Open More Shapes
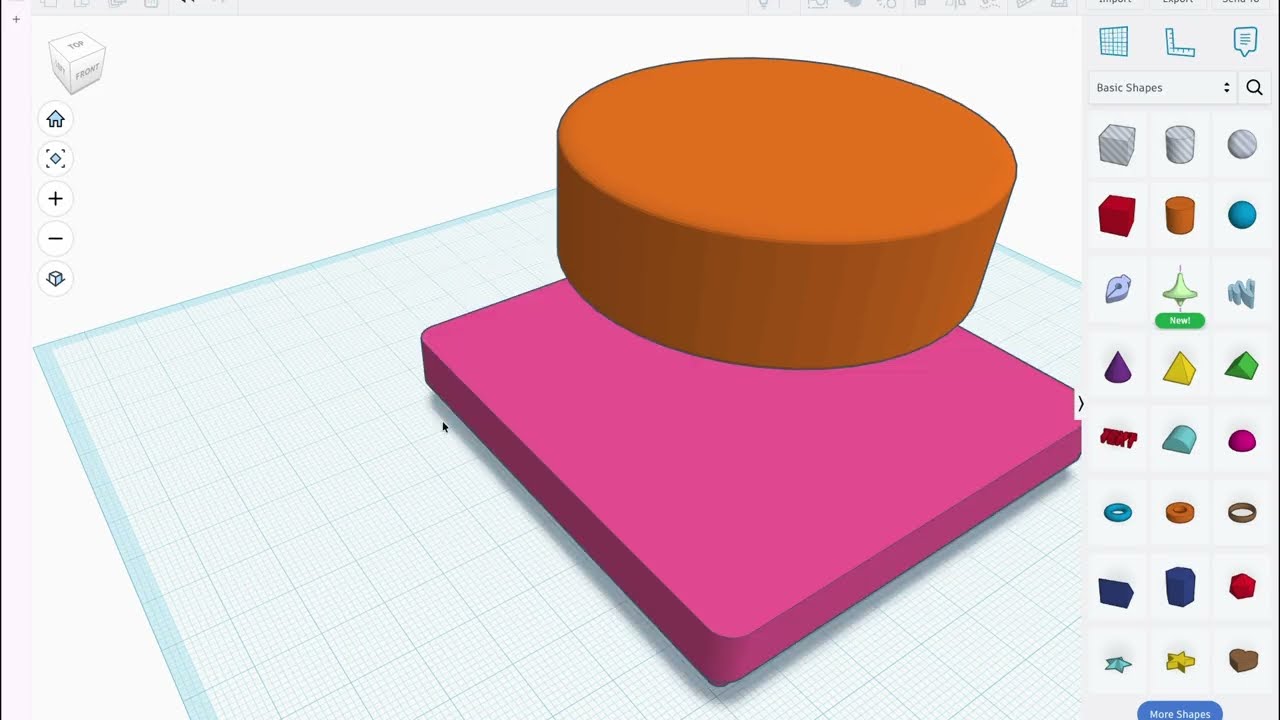 [x=1180, y=712]
